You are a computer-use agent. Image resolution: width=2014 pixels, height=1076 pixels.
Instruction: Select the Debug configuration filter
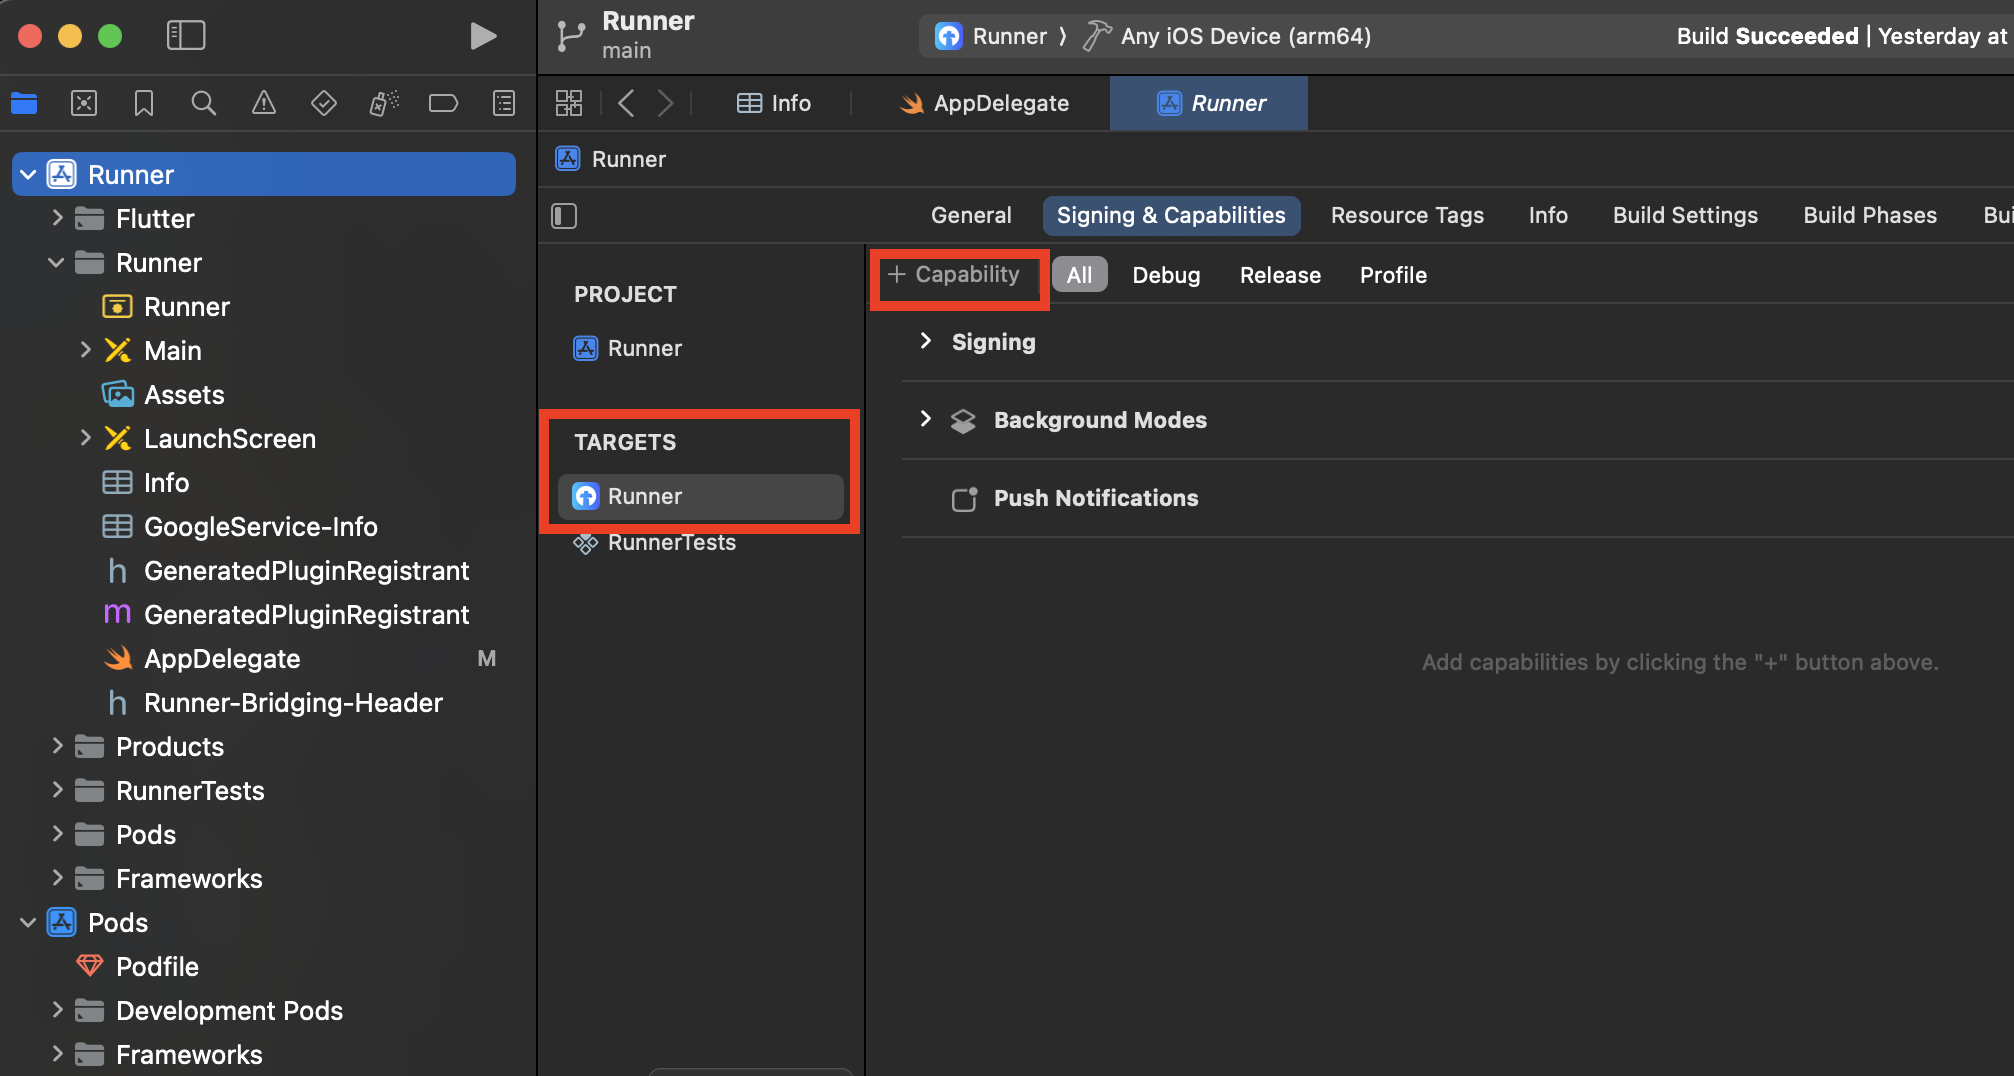[1166, 275]
